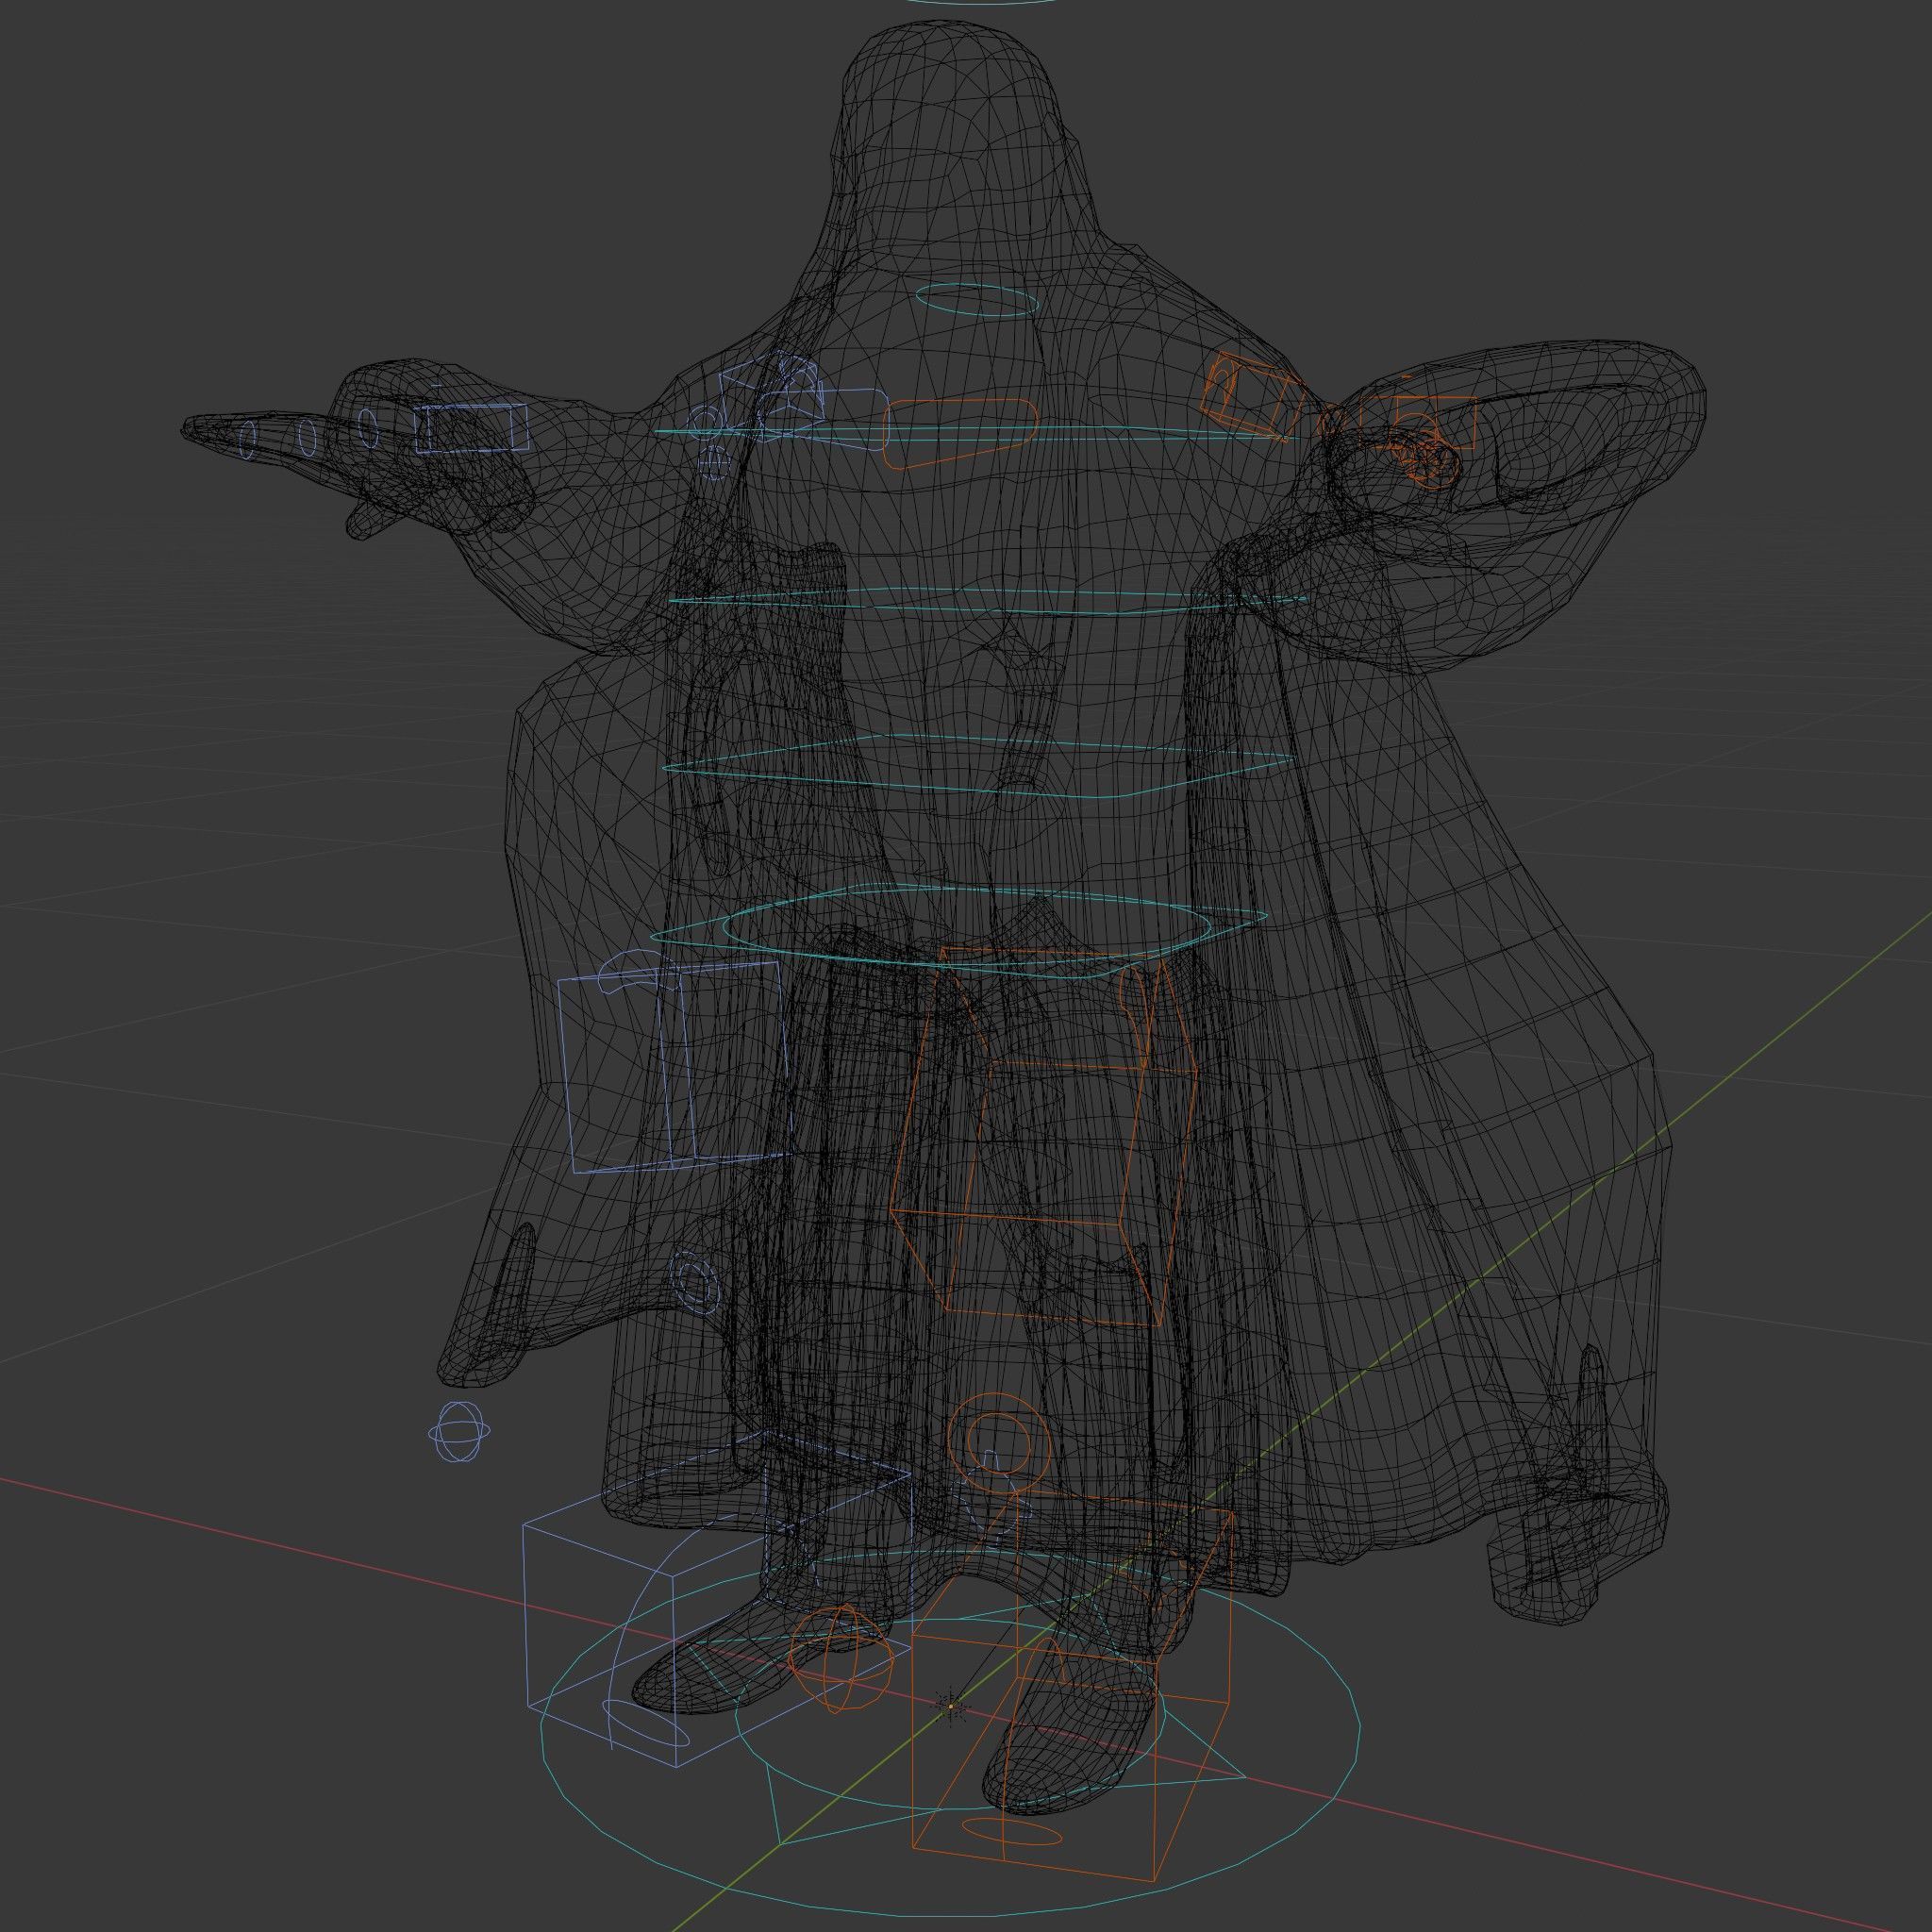This screenshot has height=1932, width=1932.
Task: Select the orange wire sphere between the feet
Action: click(x=841, y=1660)
